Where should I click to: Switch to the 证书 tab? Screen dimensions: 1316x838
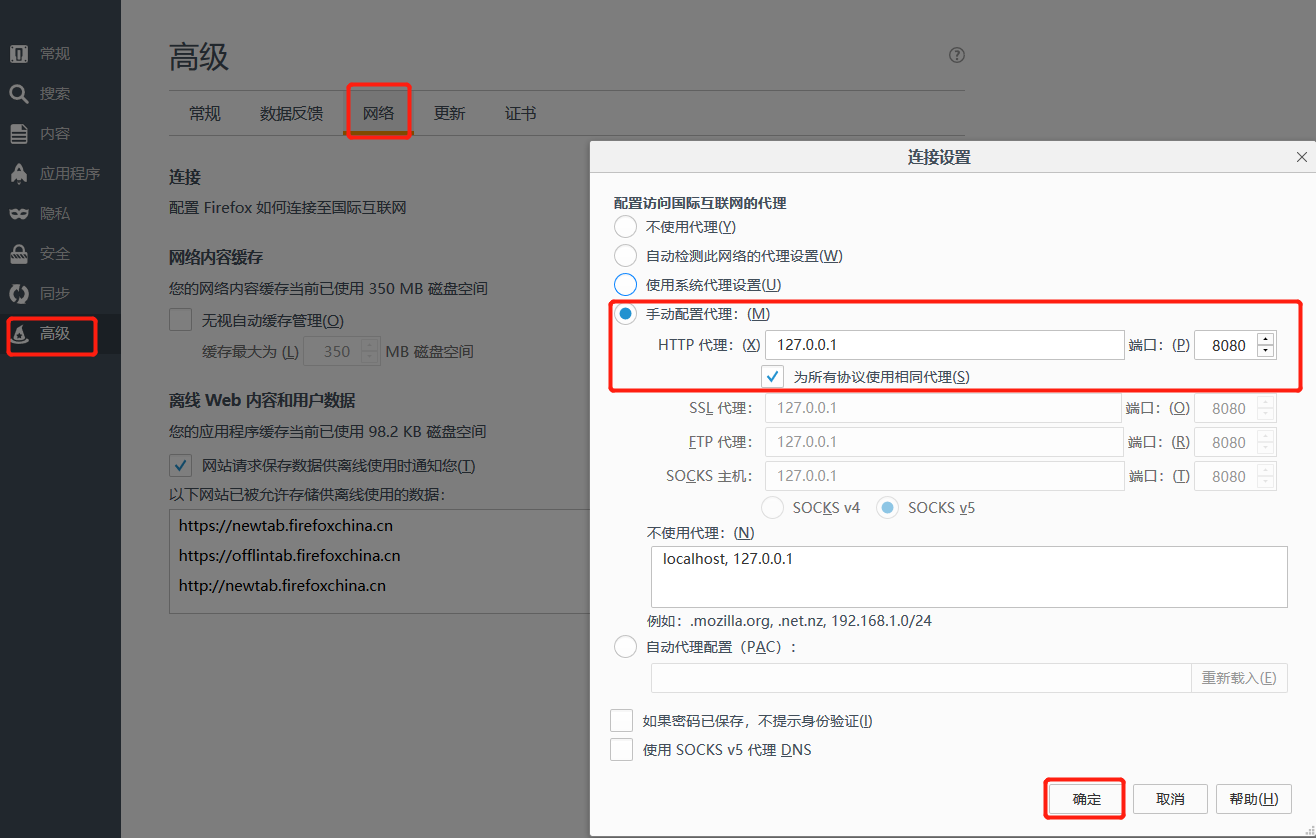tap(521, 113)
